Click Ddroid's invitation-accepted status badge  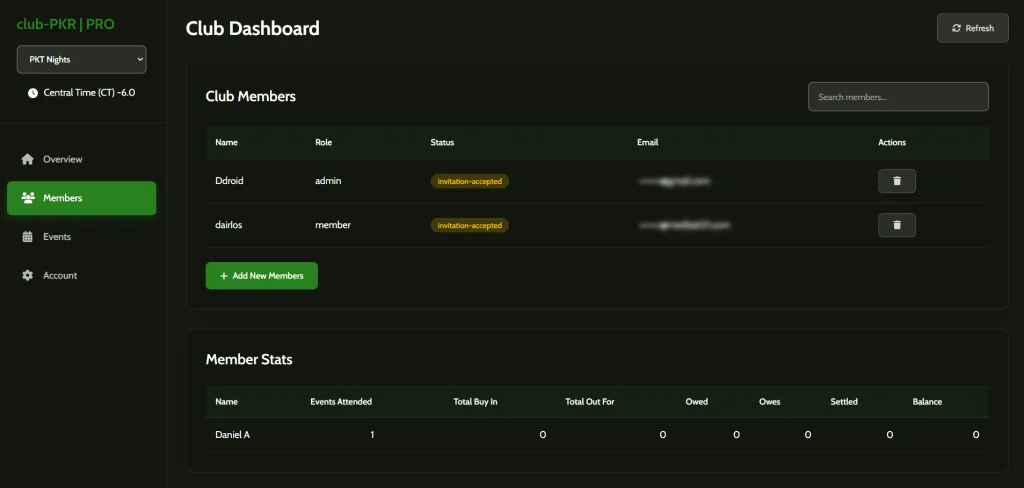pos(469,182)
